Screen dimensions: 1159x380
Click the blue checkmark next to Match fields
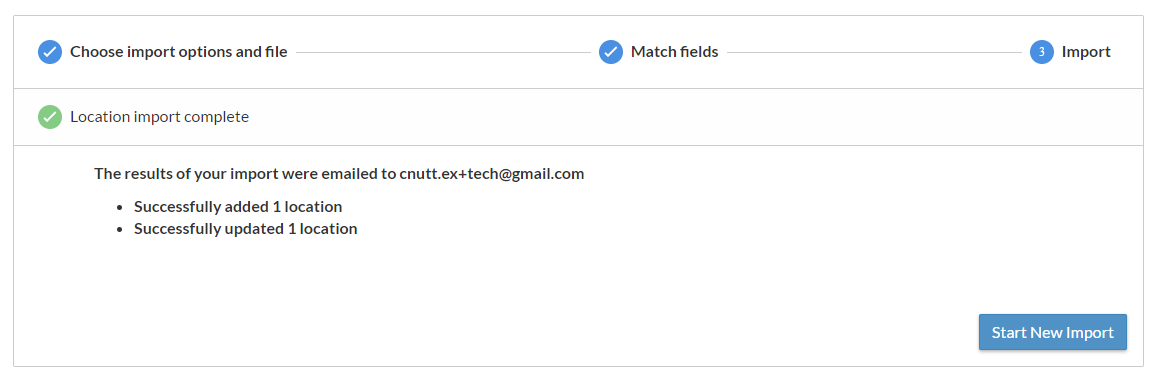click(611, 52)
